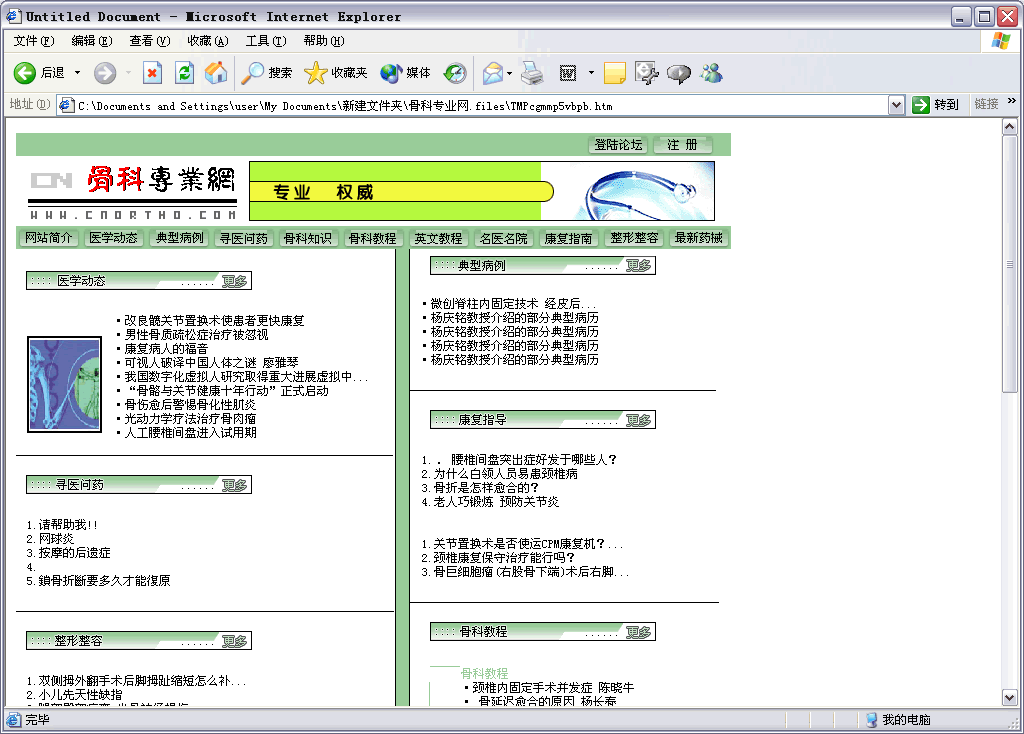Expand the address bar dropdown list
The width and height of the screenshot is (1024, 734).
tap(897, 104)
